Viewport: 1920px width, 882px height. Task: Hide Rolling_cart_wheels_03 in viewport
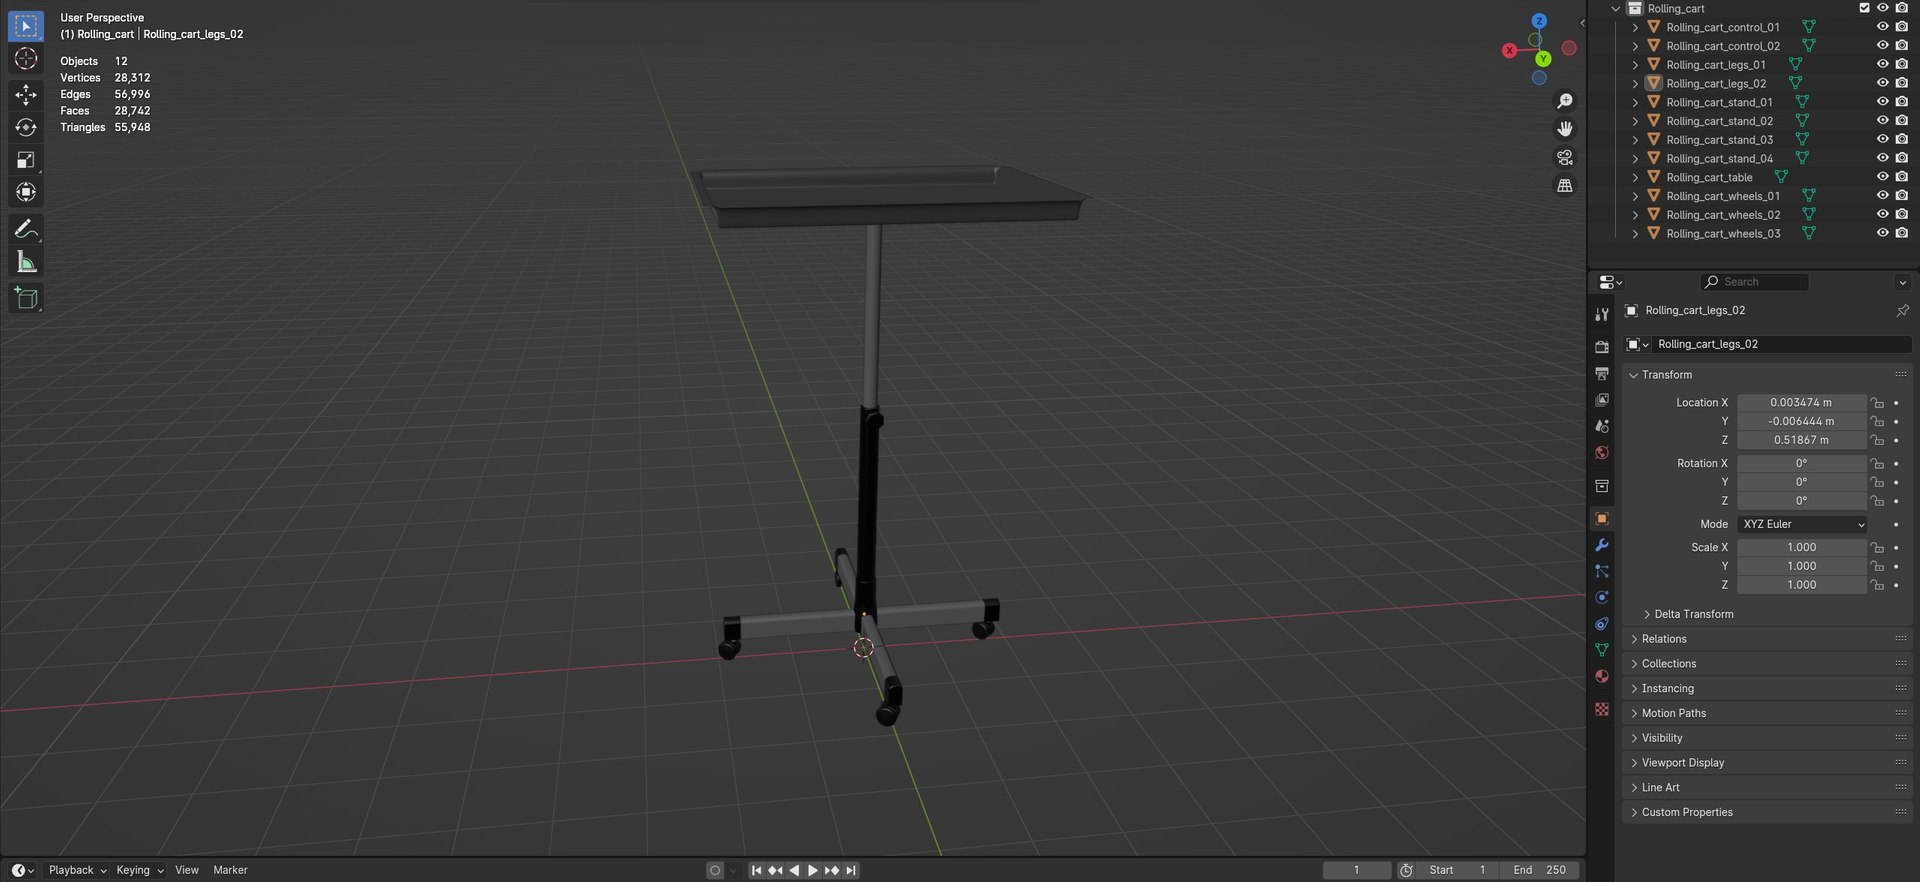click(1882, 233)
